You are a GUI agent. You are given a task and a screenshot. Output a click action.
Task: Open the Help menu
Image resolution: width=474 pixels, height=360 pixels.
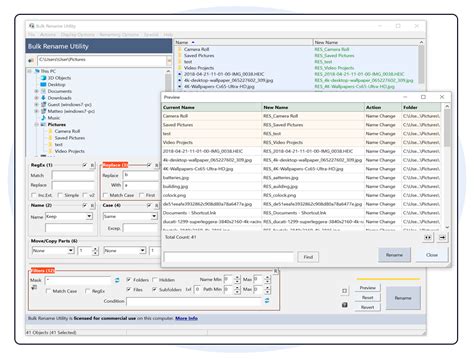[x=168, y=35]
